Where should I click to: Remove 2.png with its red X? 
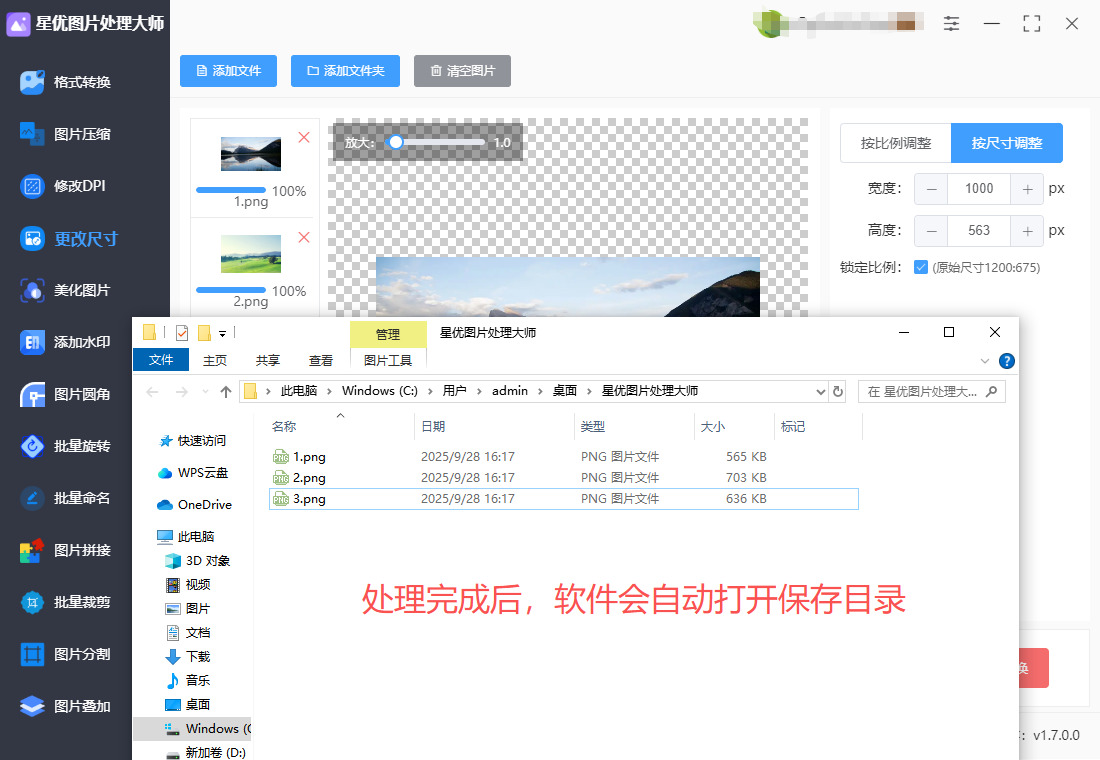[x=304, y=237]
